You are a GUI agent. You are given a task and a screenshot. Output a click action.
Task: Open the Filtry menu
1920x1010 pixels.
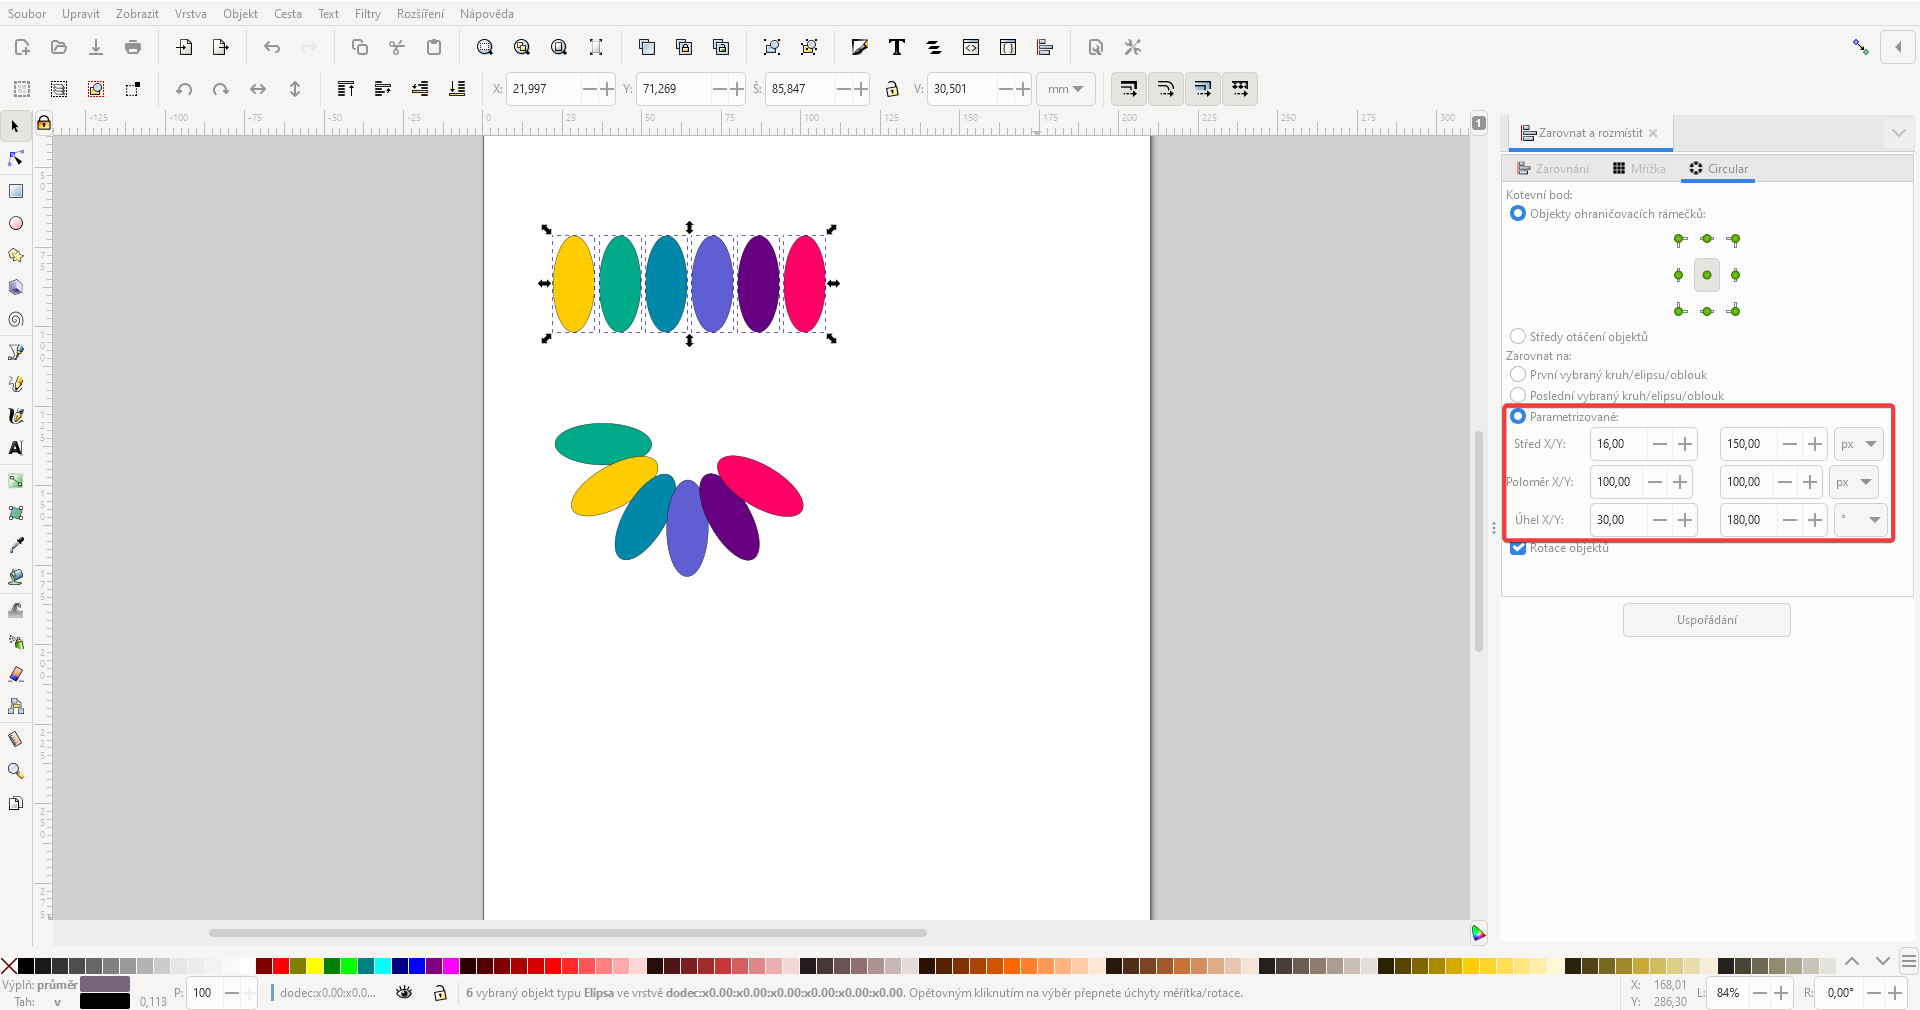(367, 14)
